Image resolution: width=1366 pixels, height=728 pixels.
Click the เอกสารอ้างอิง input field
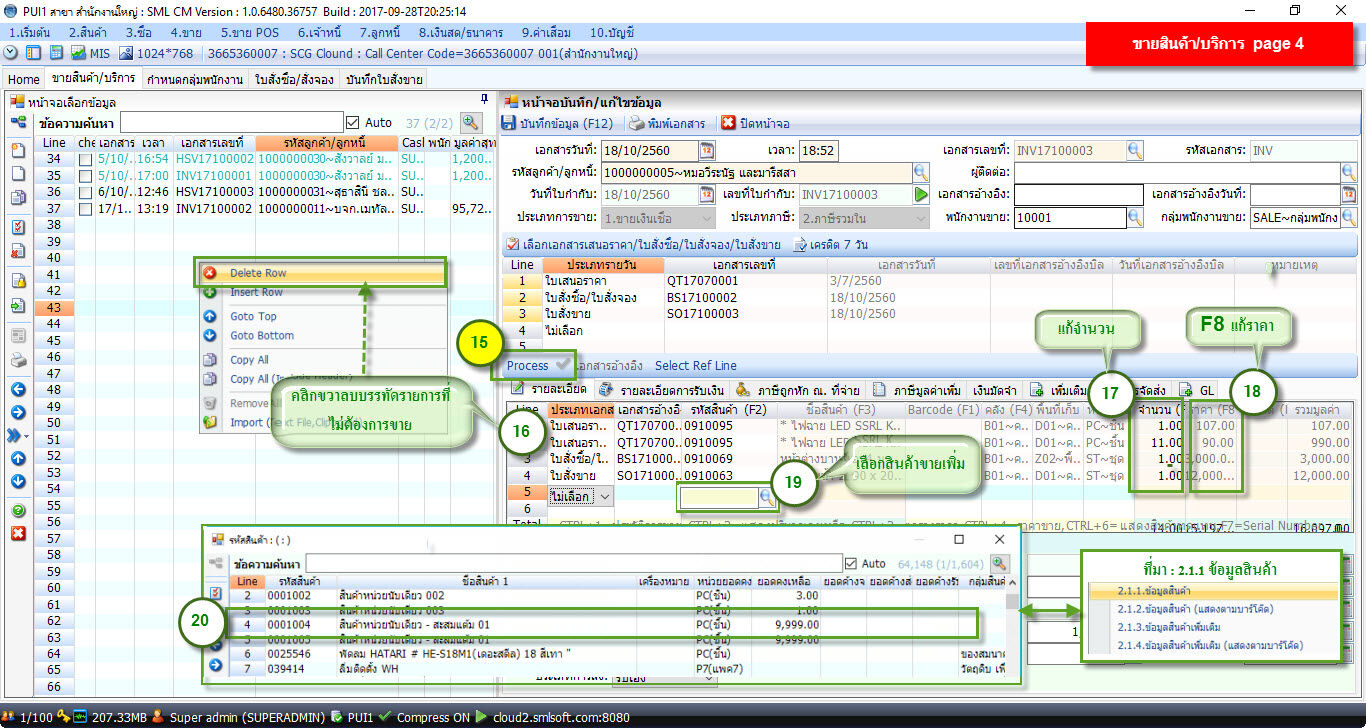point(1079,194)
